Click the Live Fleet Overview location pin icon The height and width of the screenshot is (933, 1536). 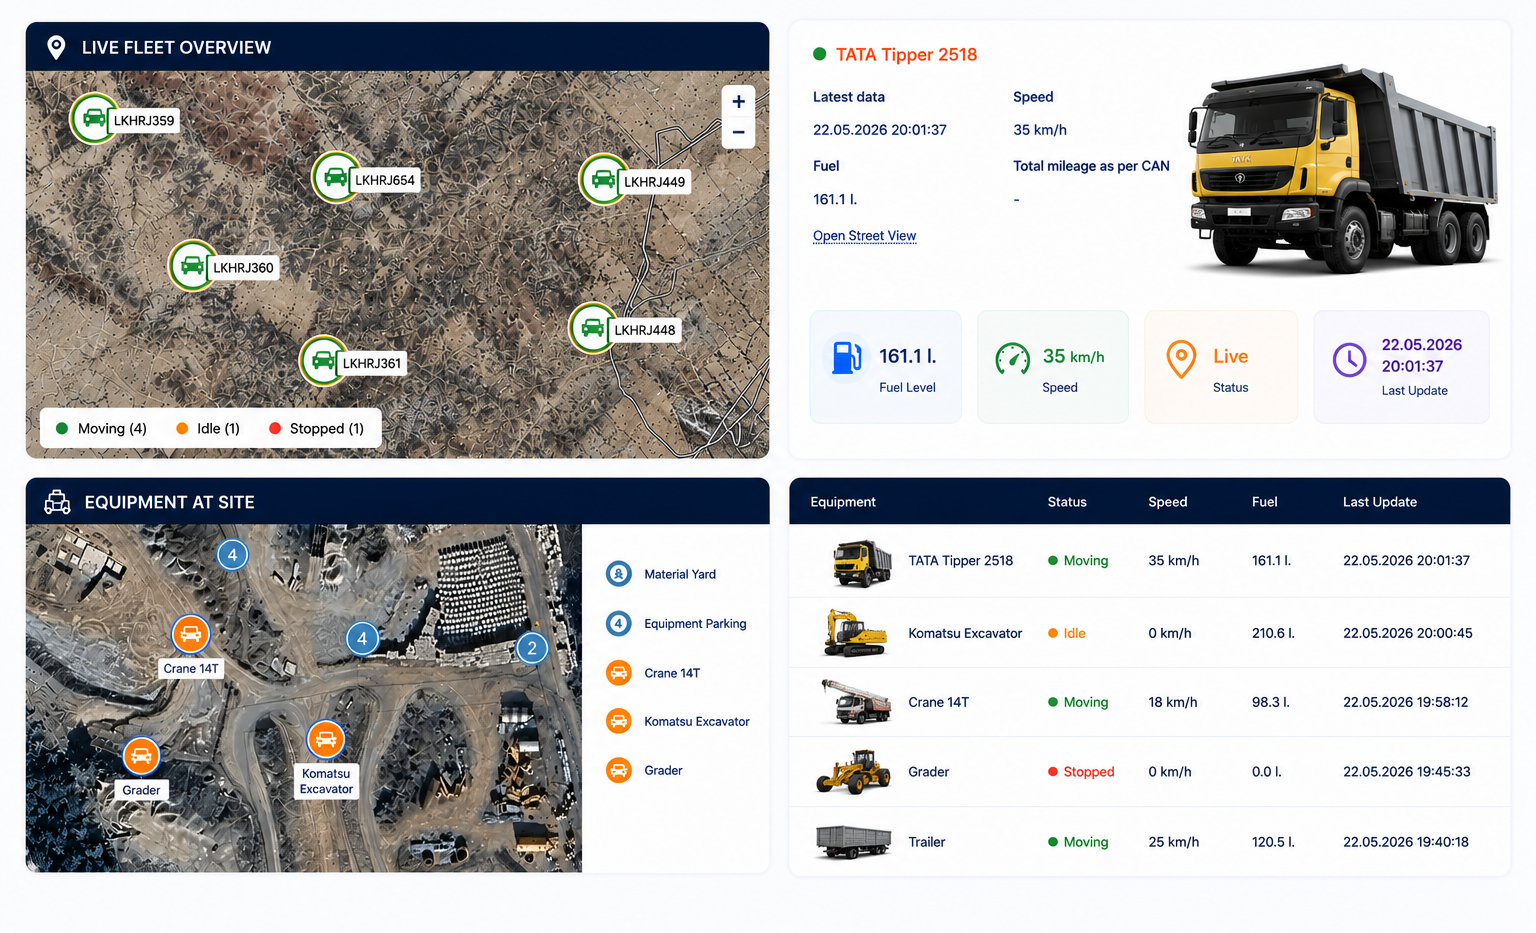pos(57,47)
